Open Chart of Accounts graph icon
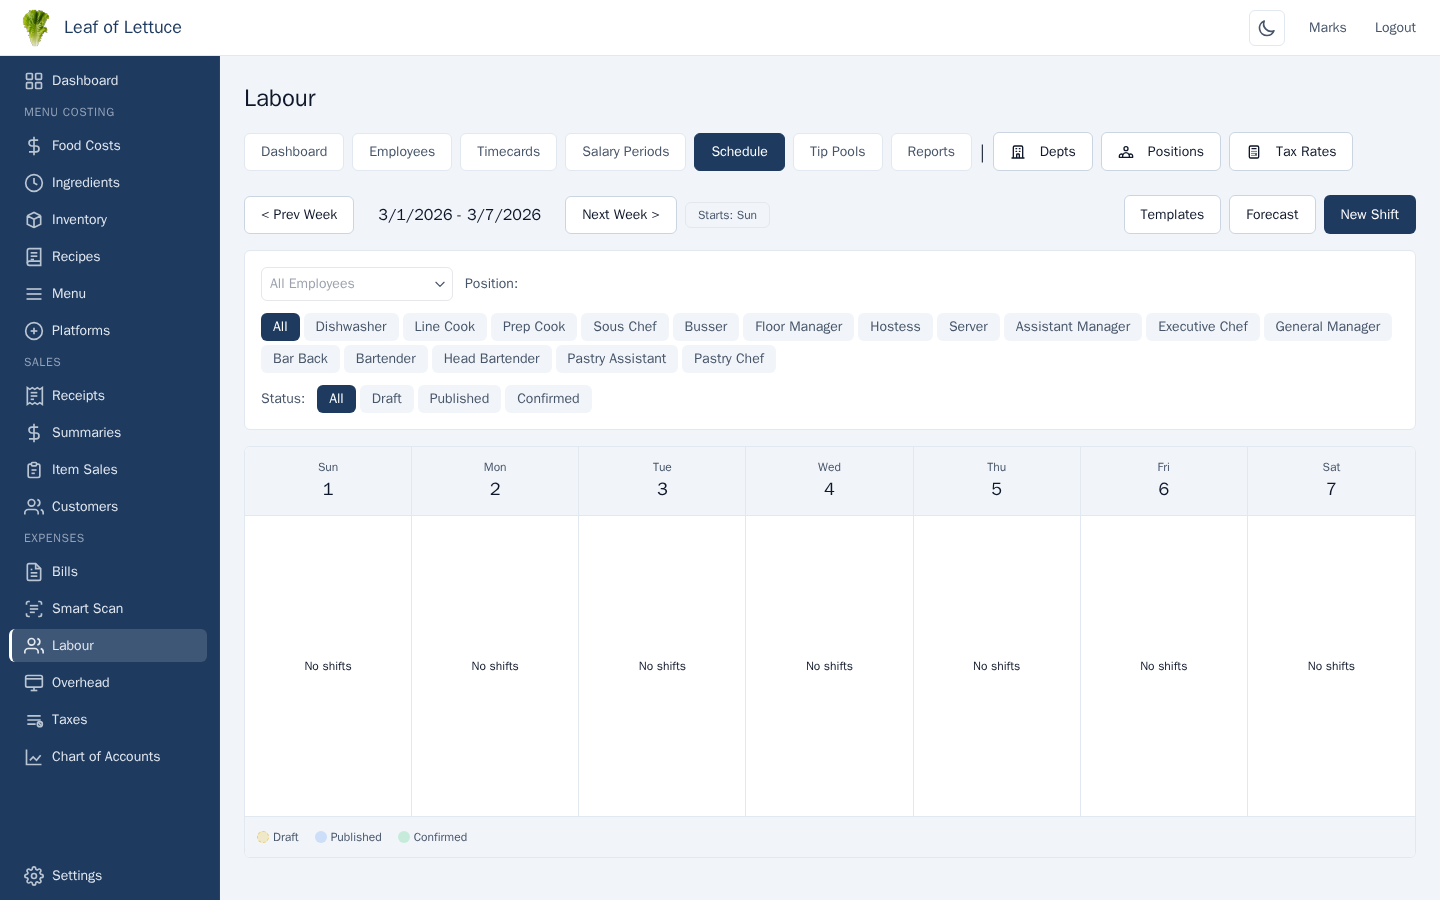This screenshot has height=900, width=1440. pos(34,757)
